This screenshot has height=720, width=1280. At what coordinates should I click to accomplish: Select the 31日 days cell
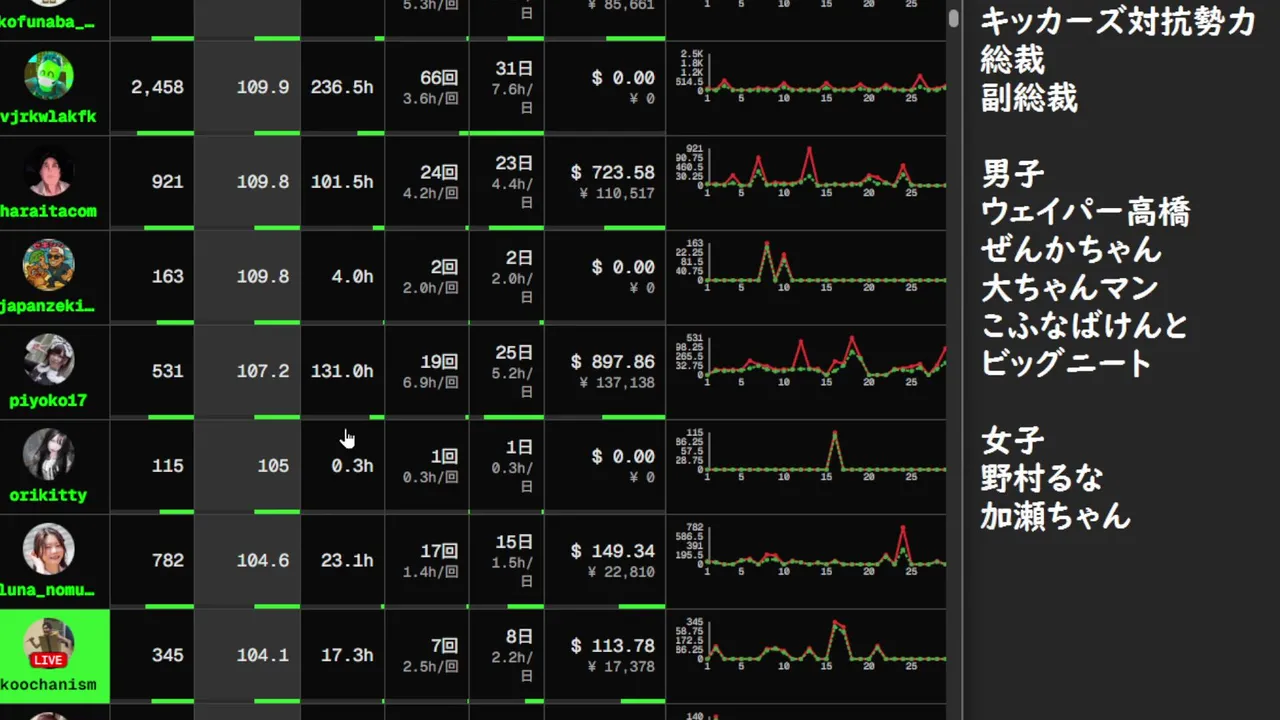tap(507, 87)
